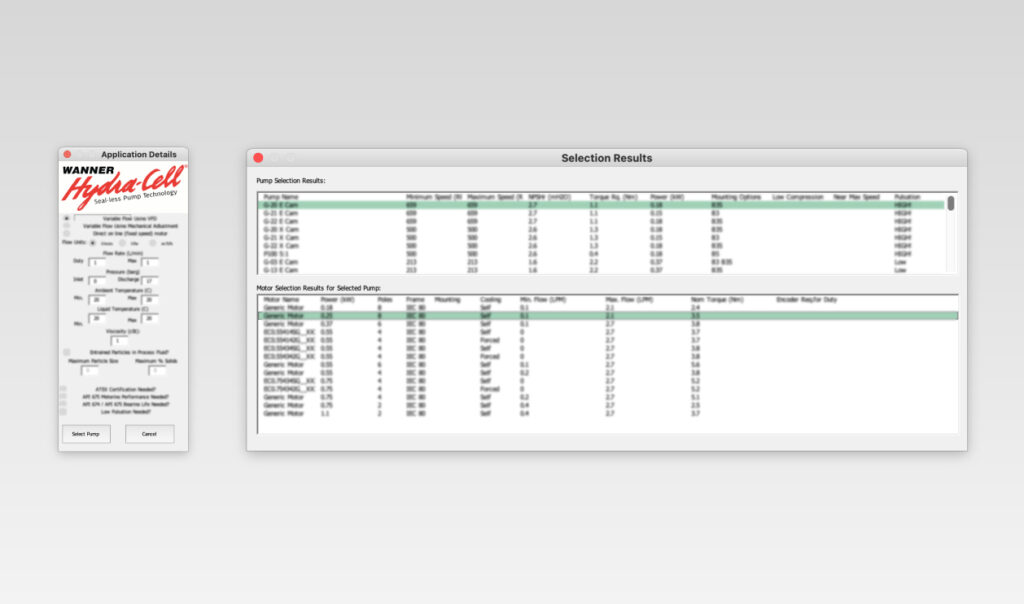This screenshot has width=1024, height=604.
Task: Click the Low Compression column header
Action: tap(797, 197)
